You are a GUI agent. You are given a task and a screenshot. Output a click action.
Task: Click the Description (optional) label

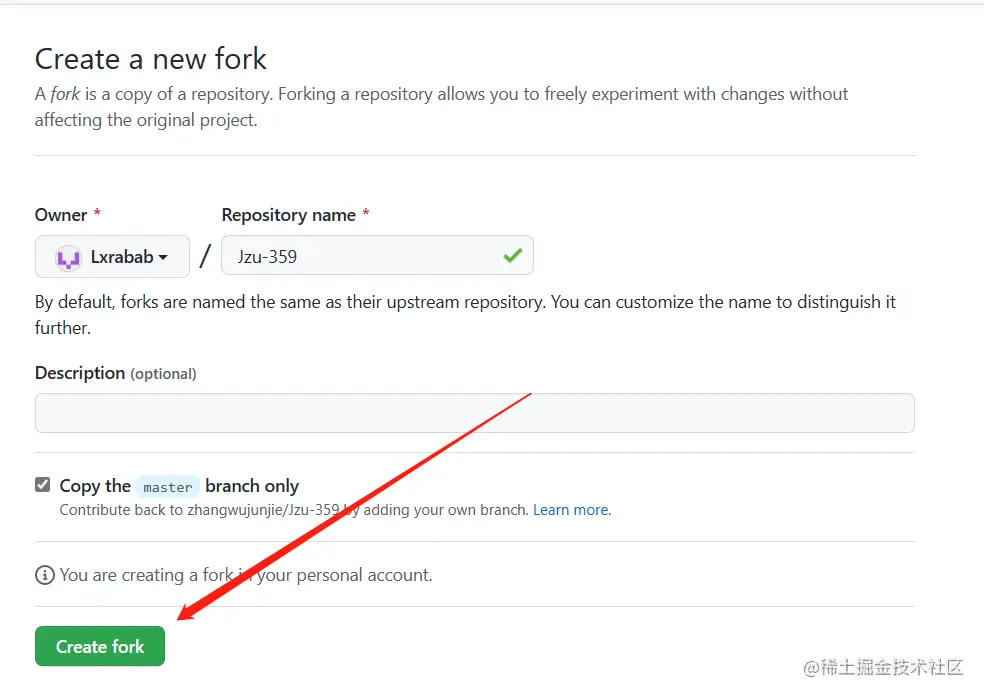[x=115, y=373]
